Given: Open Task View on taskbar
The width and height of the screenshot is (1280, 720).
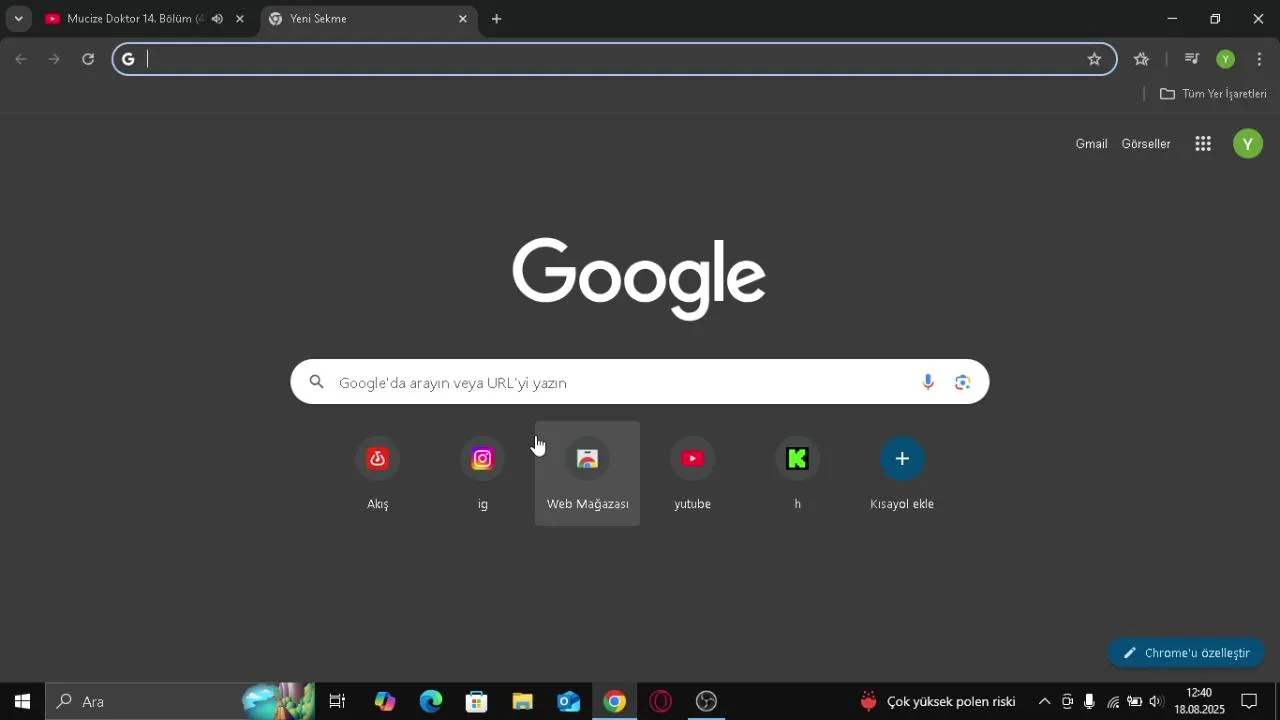Looking at the screenshot, I should click(x=337, y=702).
